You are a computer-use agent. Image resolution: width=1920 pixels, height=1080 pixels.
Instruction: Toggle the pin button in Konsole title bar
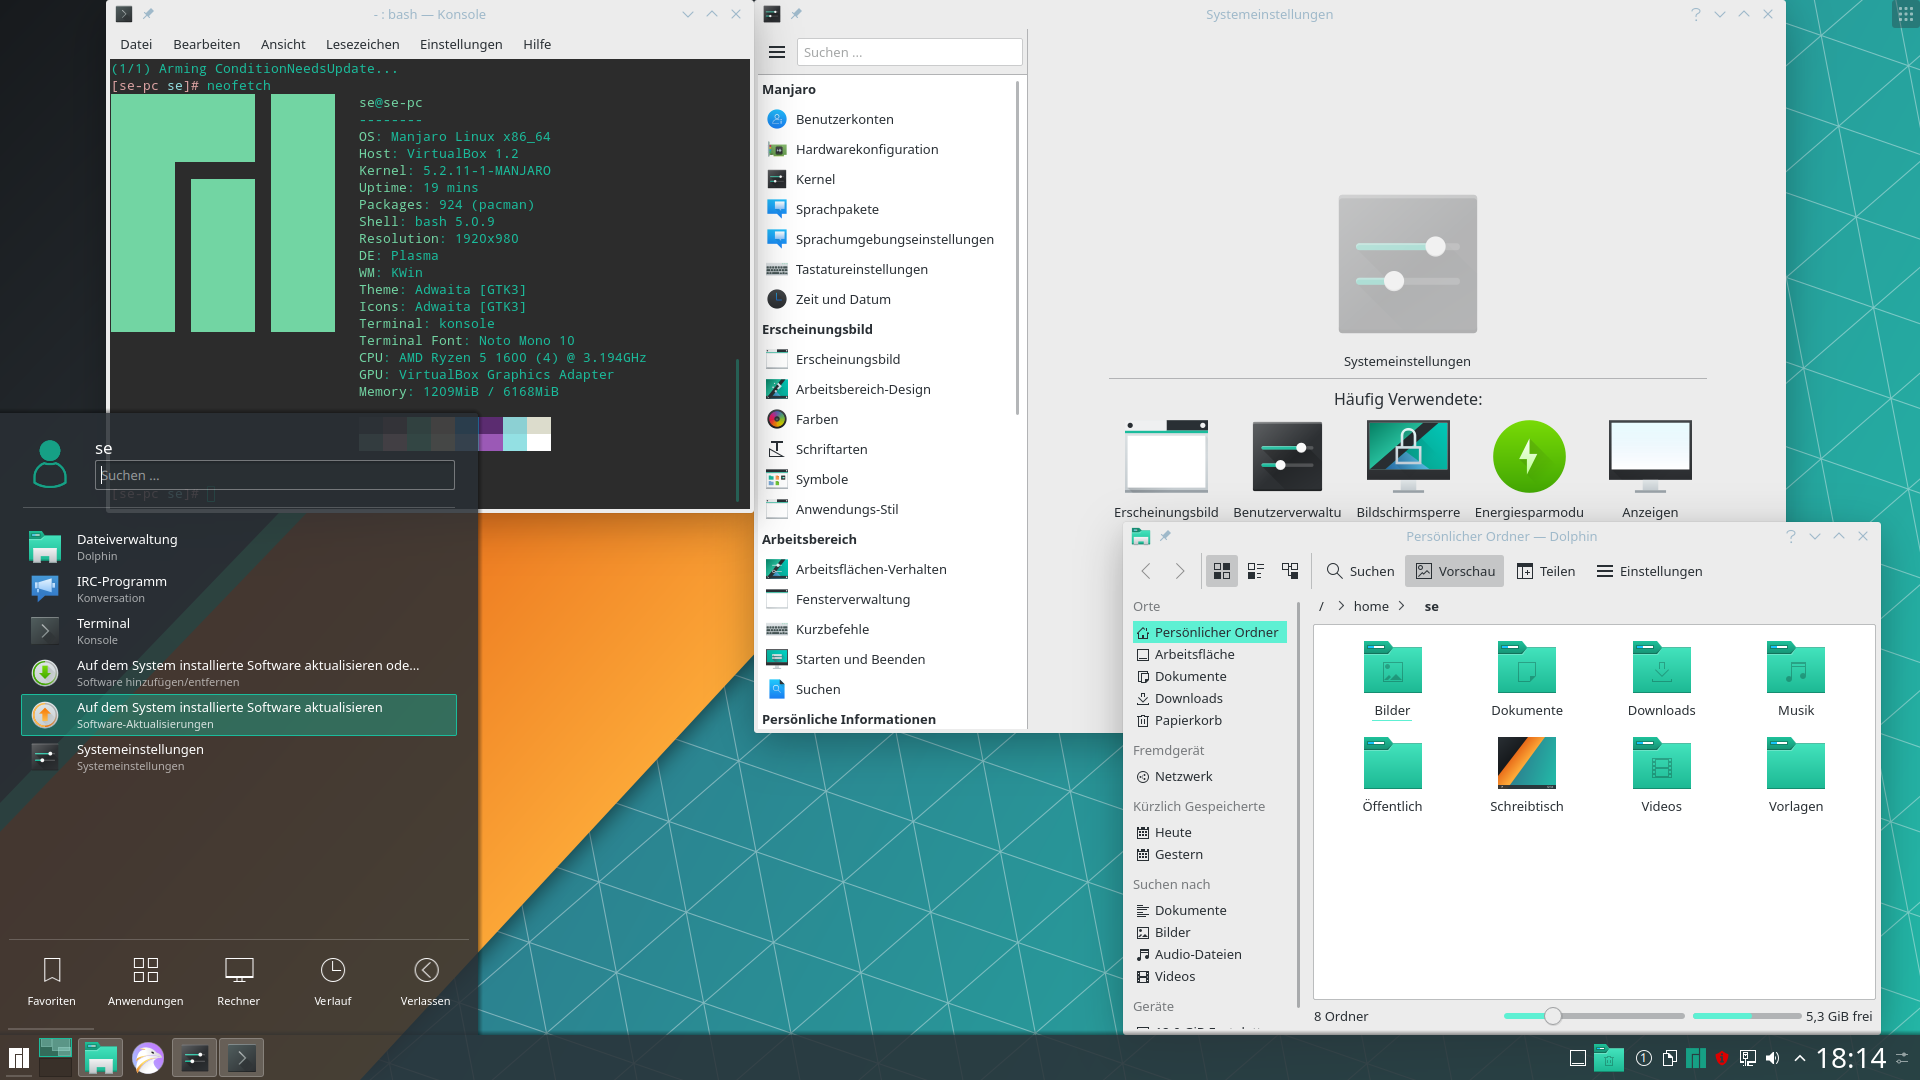(148, 14)
